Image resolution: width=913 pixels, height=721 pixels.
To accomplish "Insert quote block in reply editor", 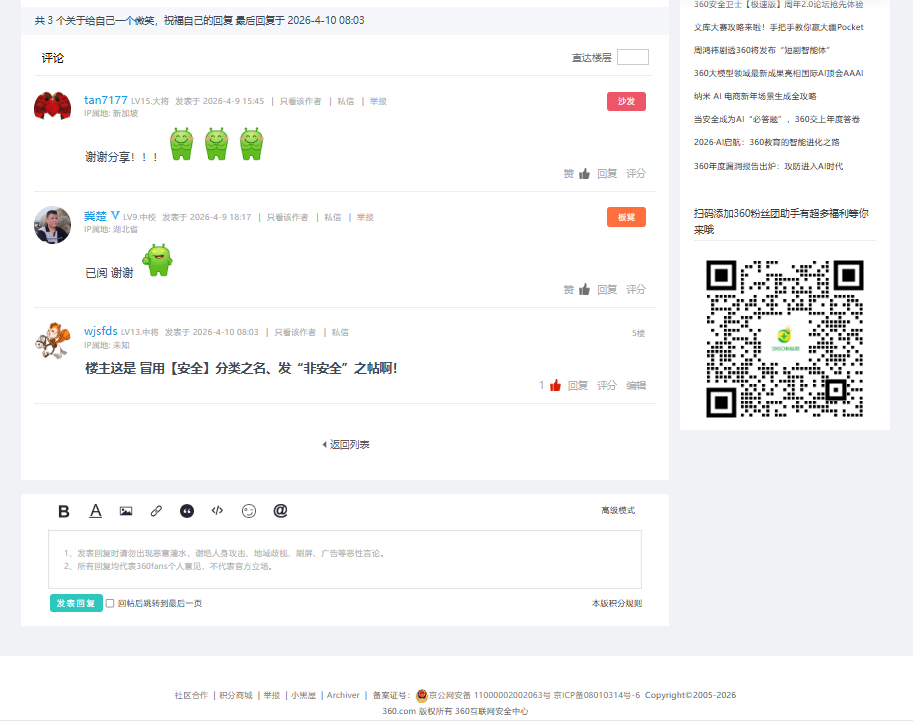I will (187, 511).
